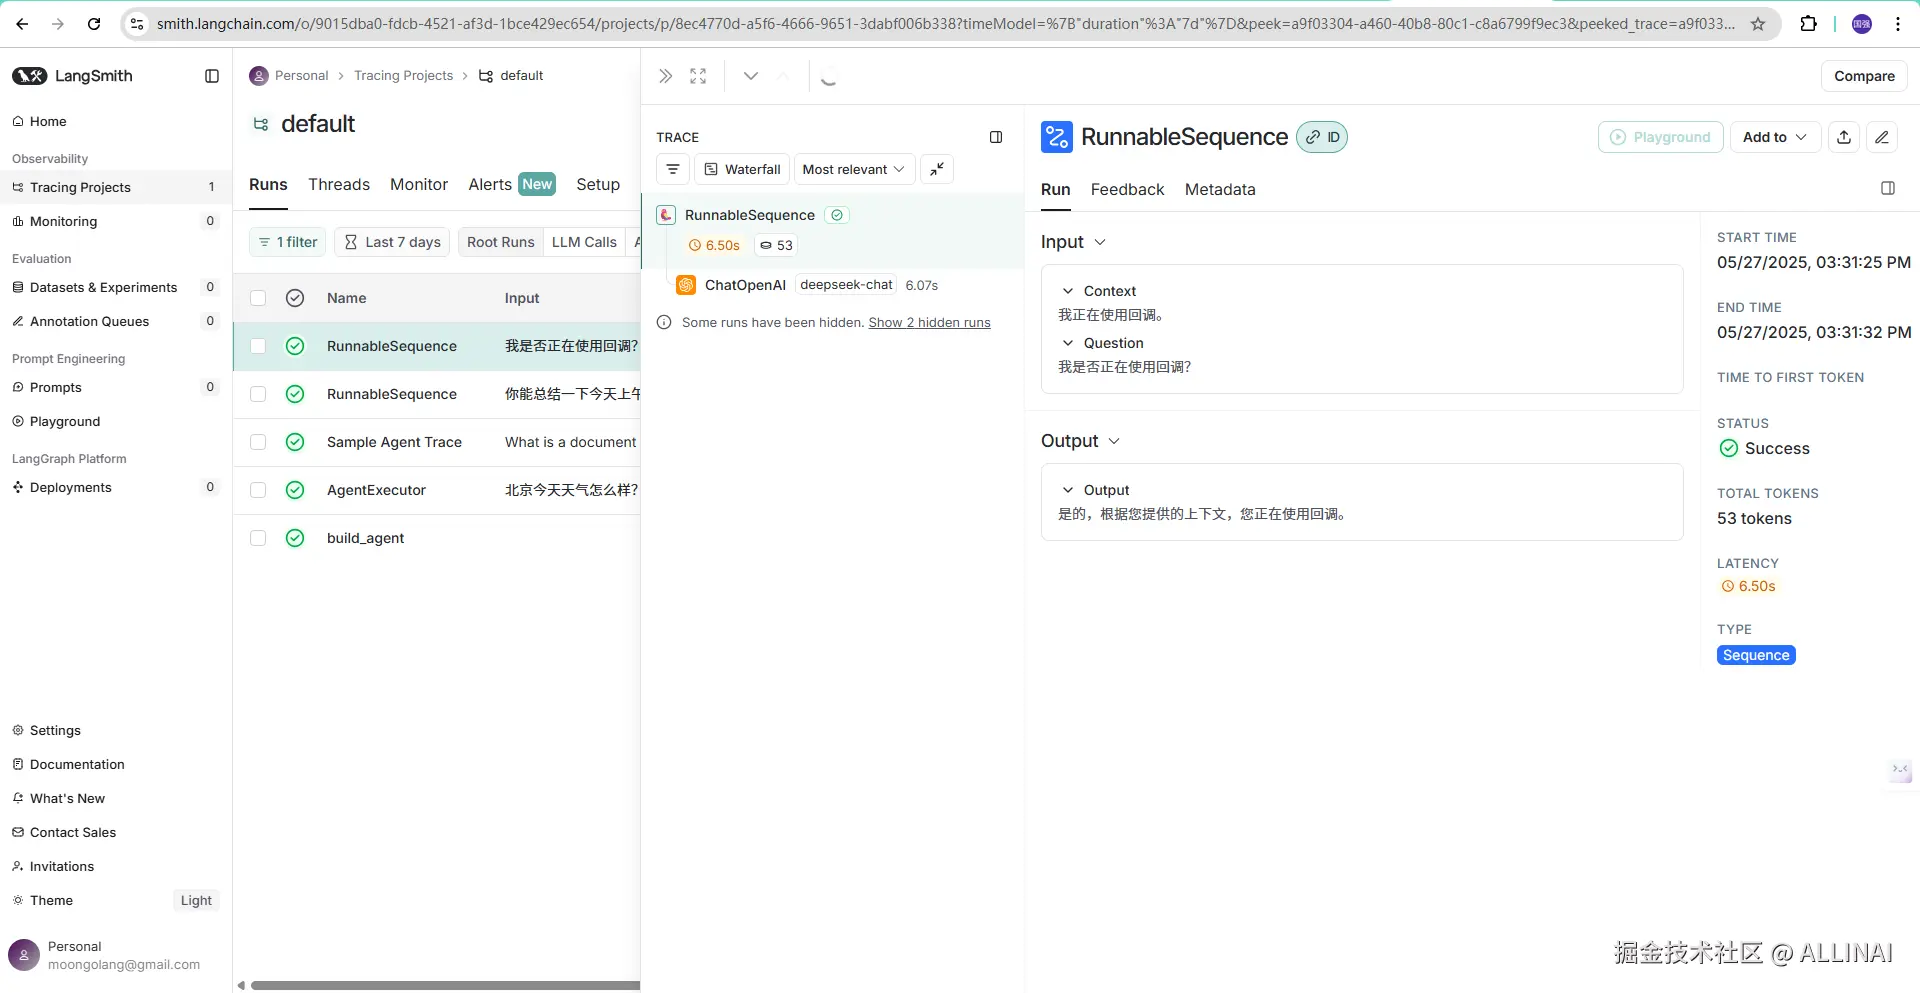
Task: Check the second RunnableSequence row checkbox
Action: pos(258,394)
